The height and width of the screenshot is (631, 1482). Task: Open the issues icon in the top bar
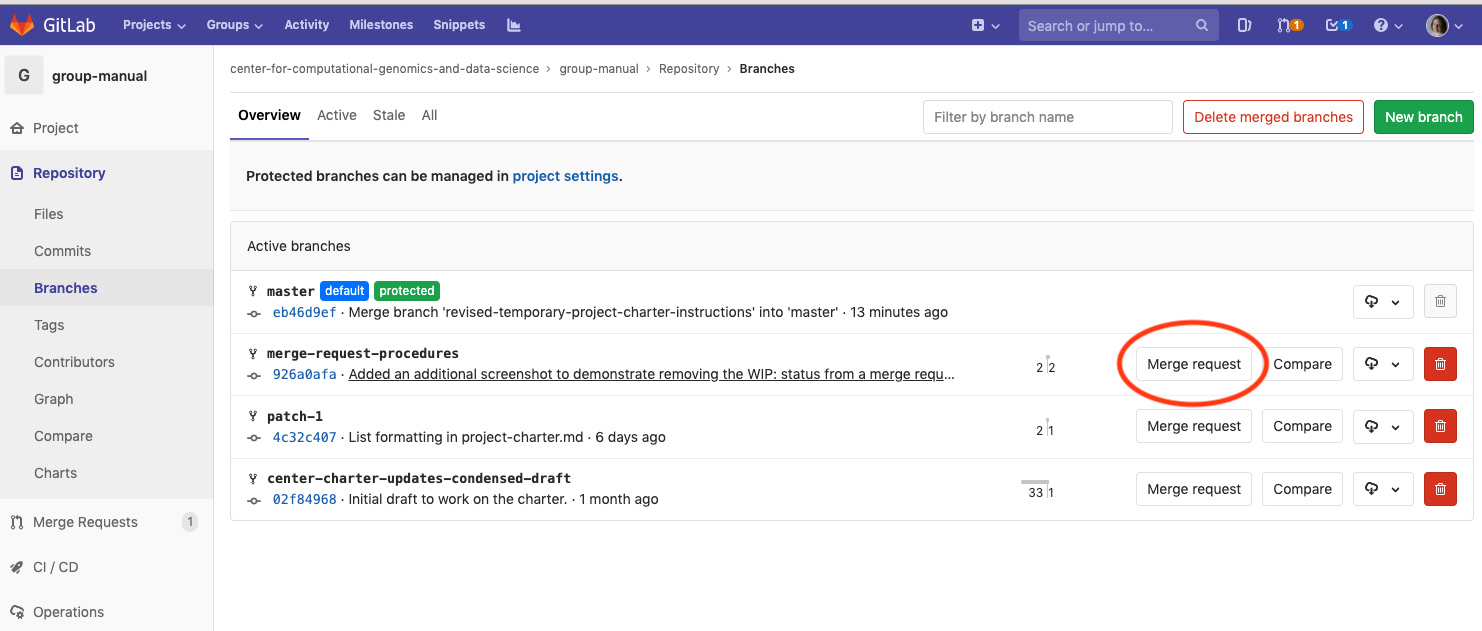[x=1244, y=26]
